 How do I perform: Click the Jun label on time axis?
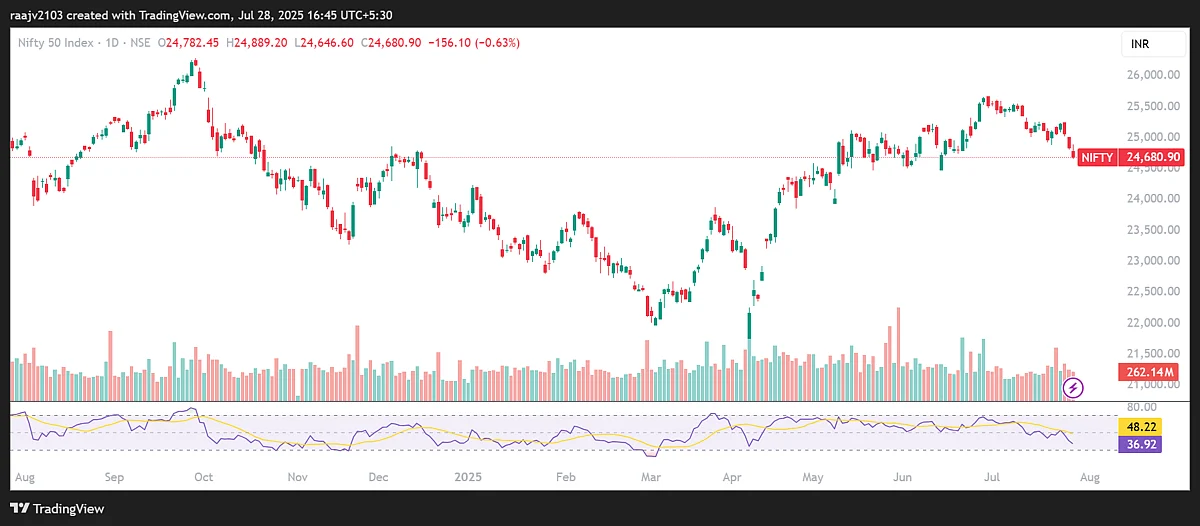(x=903, y=479)
